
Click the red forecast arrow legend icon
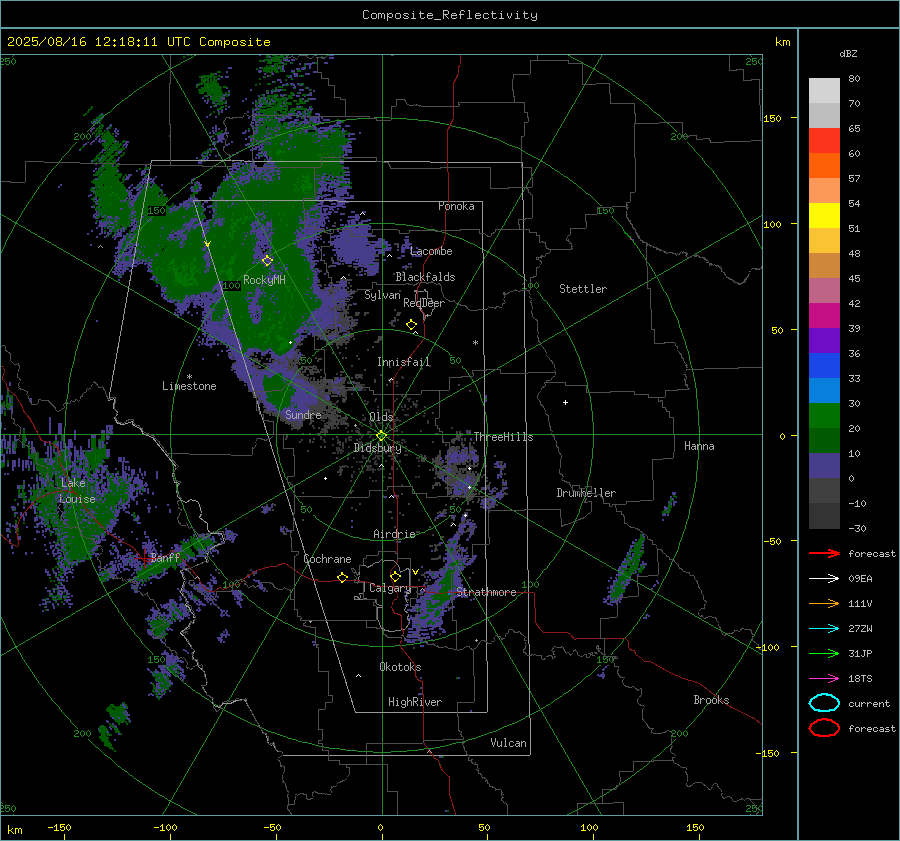[824, 553]
